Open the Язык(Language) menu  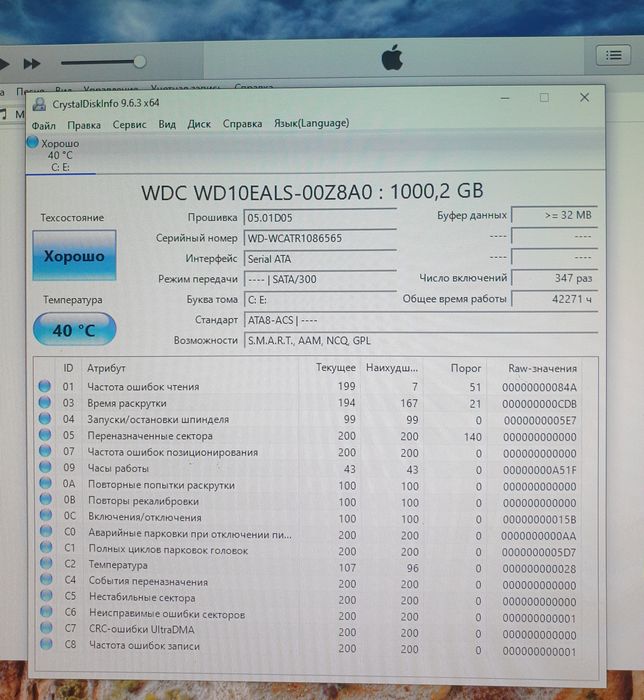pos(312,123)
